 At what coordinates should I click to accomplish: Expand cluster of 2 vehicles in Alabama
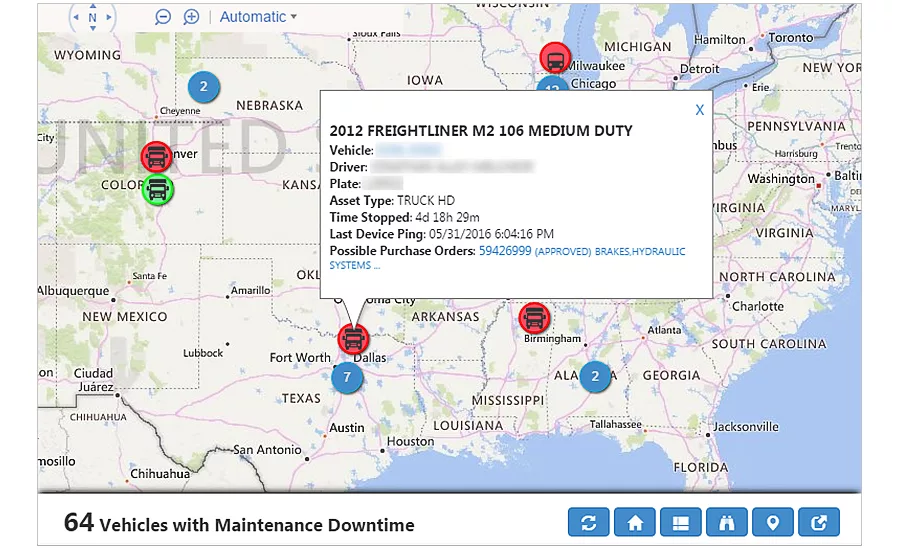click(x=595, y=376)
